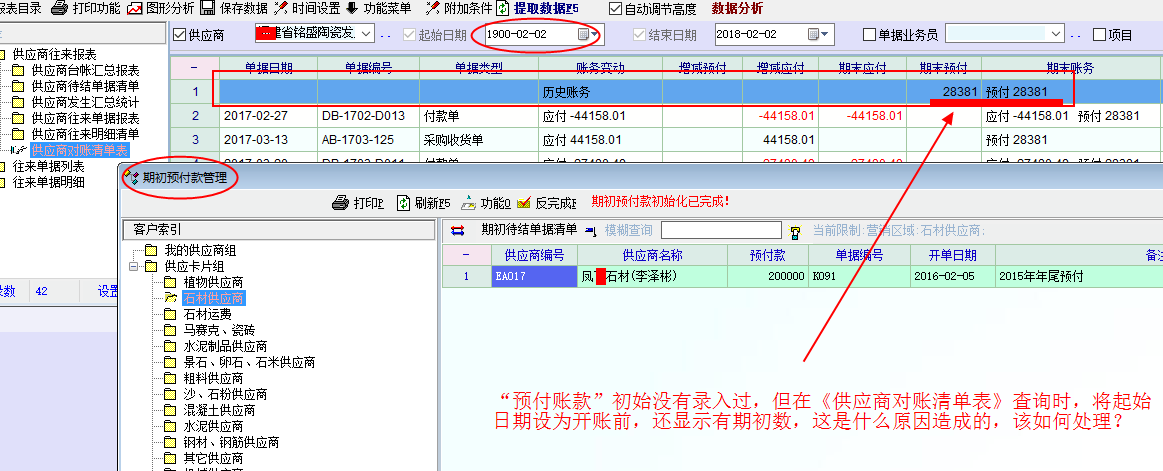Click the printer icon for 打印功能
The width and height of the screenshot is (1163, 471).
59,8
